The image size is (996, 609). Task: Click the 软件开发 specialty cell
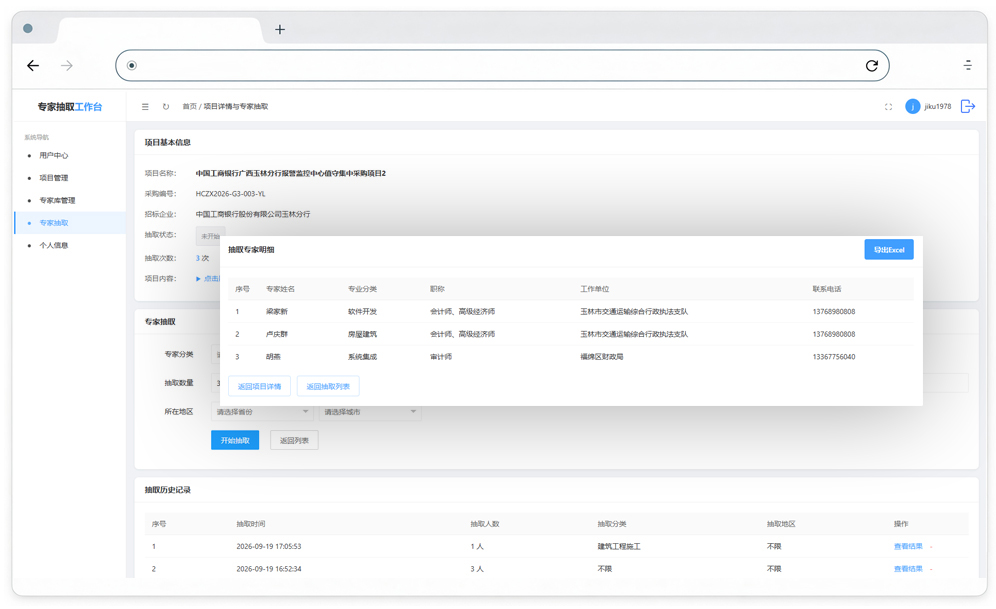(x=362, y=312)
